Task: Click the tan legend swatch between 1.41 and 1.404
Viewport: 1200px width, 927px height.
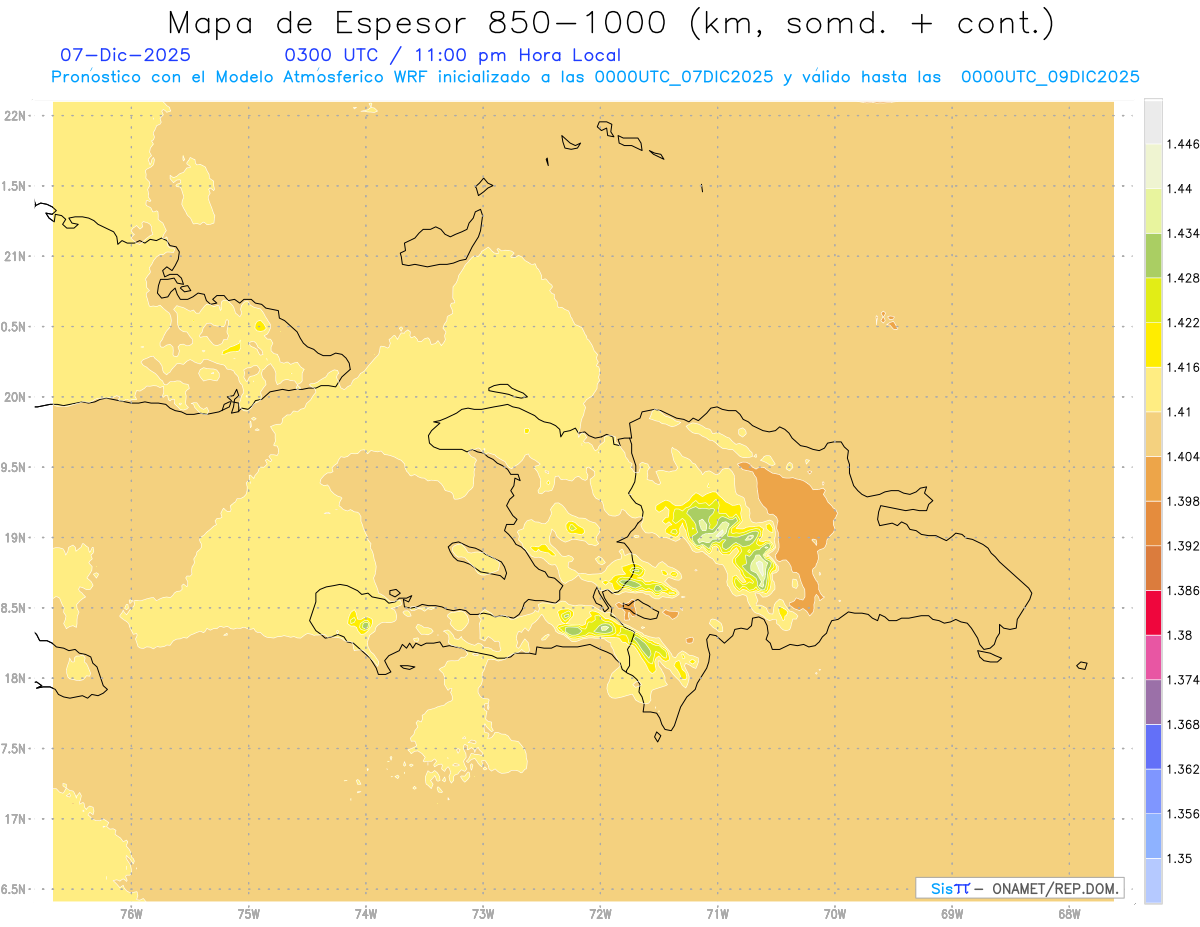Action: click(x=1153, y=433)
